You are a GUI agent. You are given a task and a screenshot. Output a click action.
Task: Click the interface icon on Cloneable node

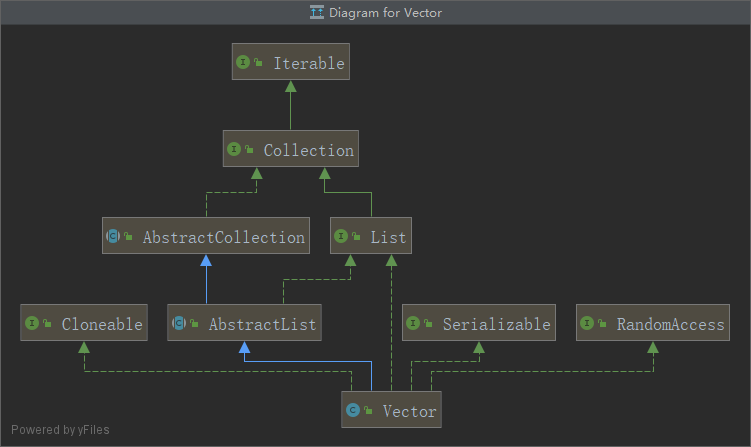(32, 323)
